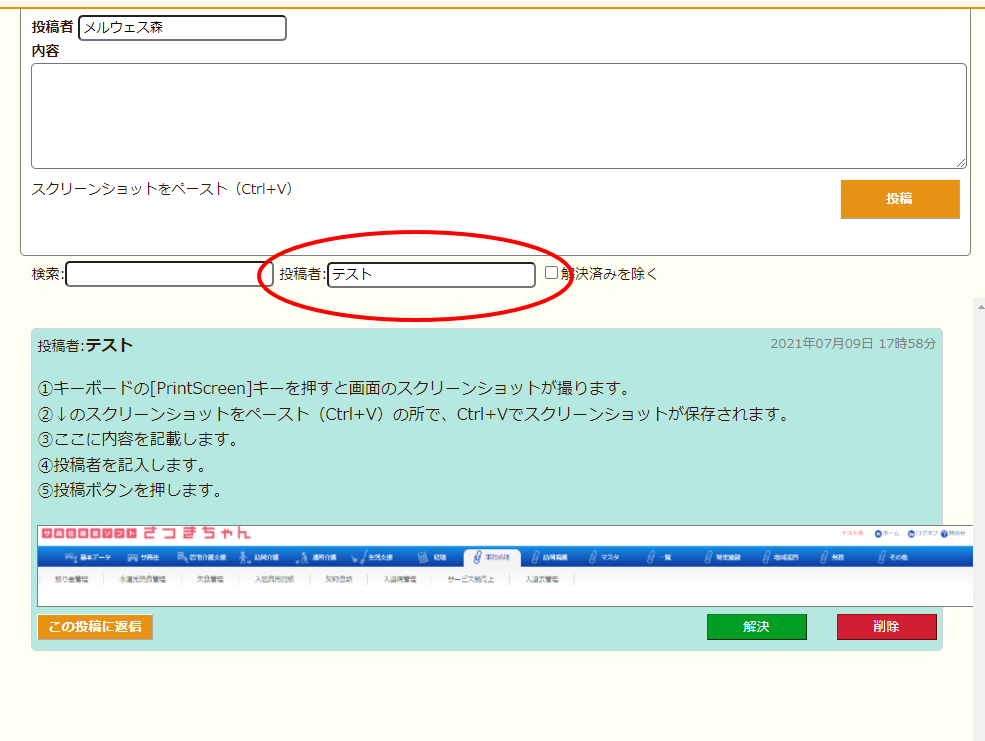The height and width of the screenshot is (741, 985).
Task: Click the orange 投稿 submit button
Action: click(899, 199)
